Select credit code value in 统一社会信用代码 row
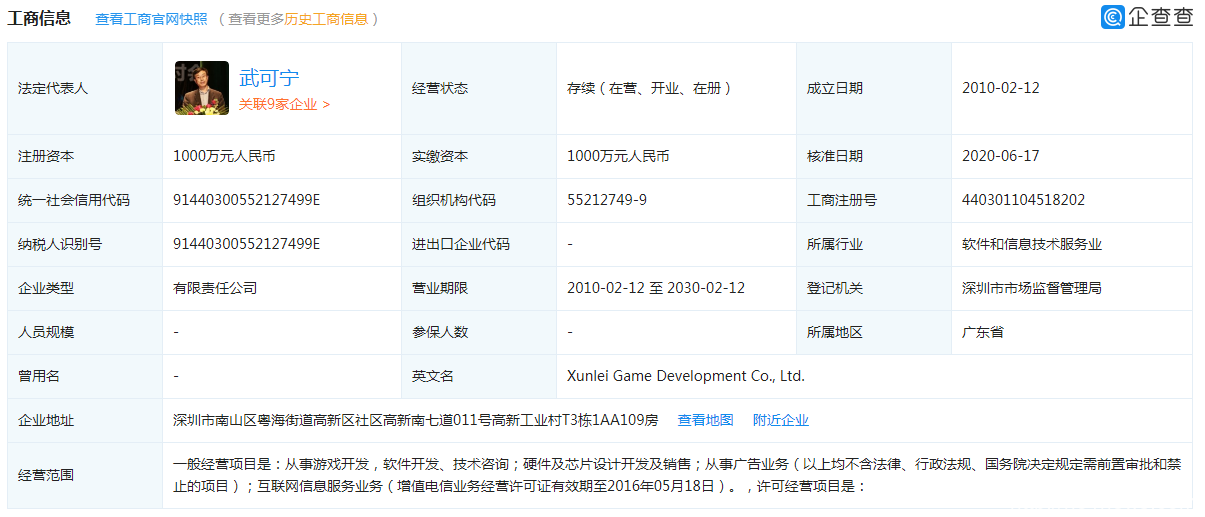 247,200
